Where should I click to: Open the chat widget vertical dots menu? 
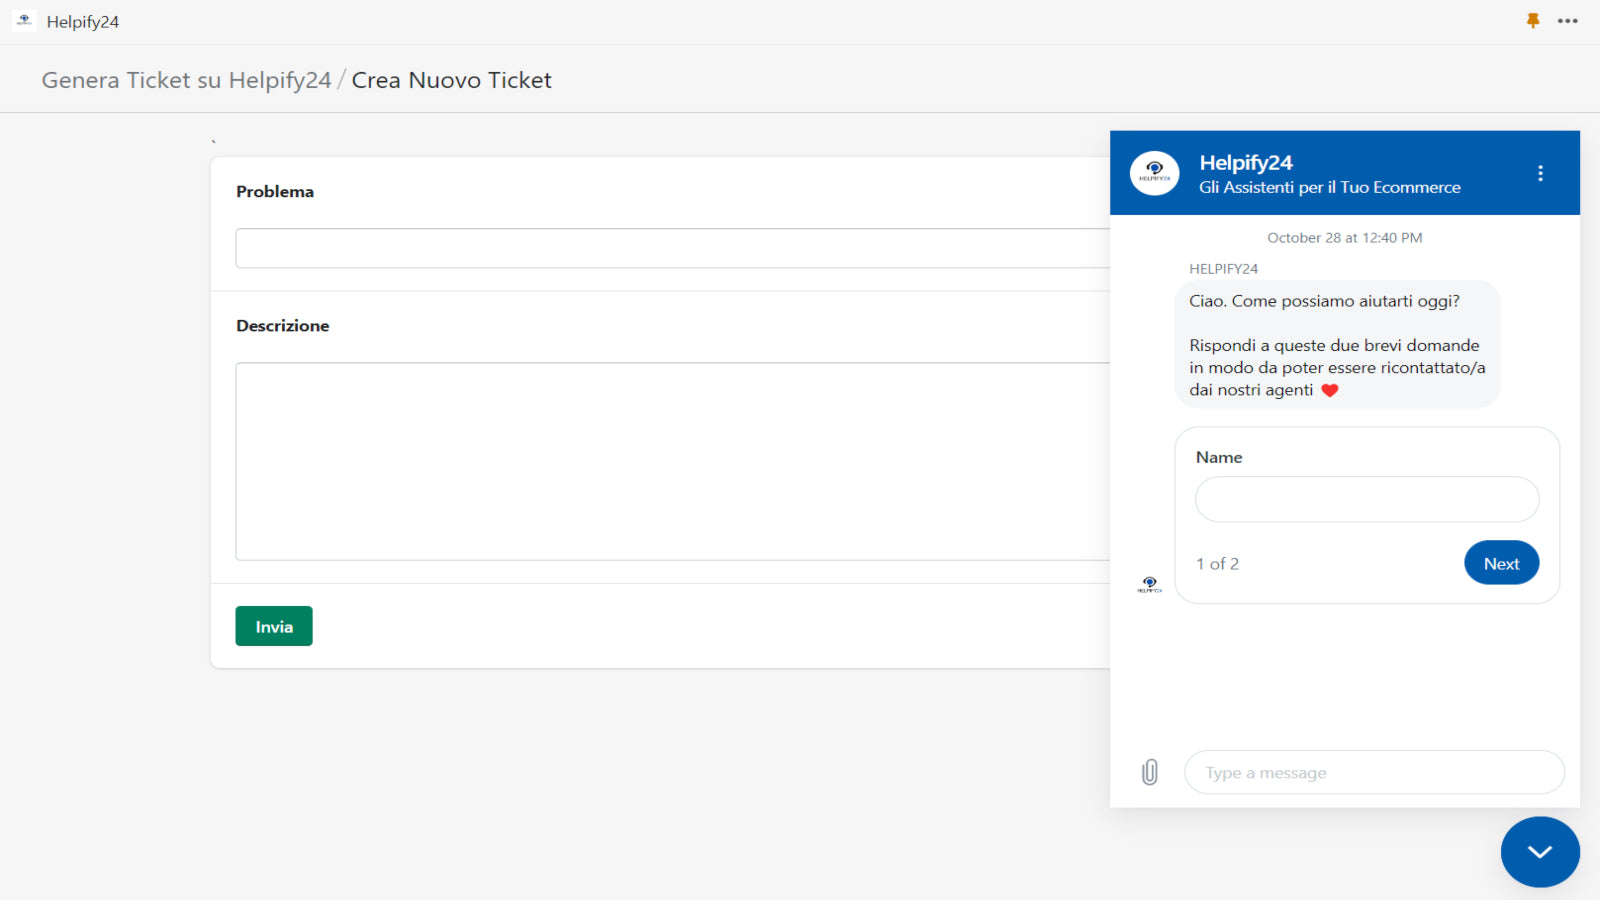click(x=1540, y=173)
